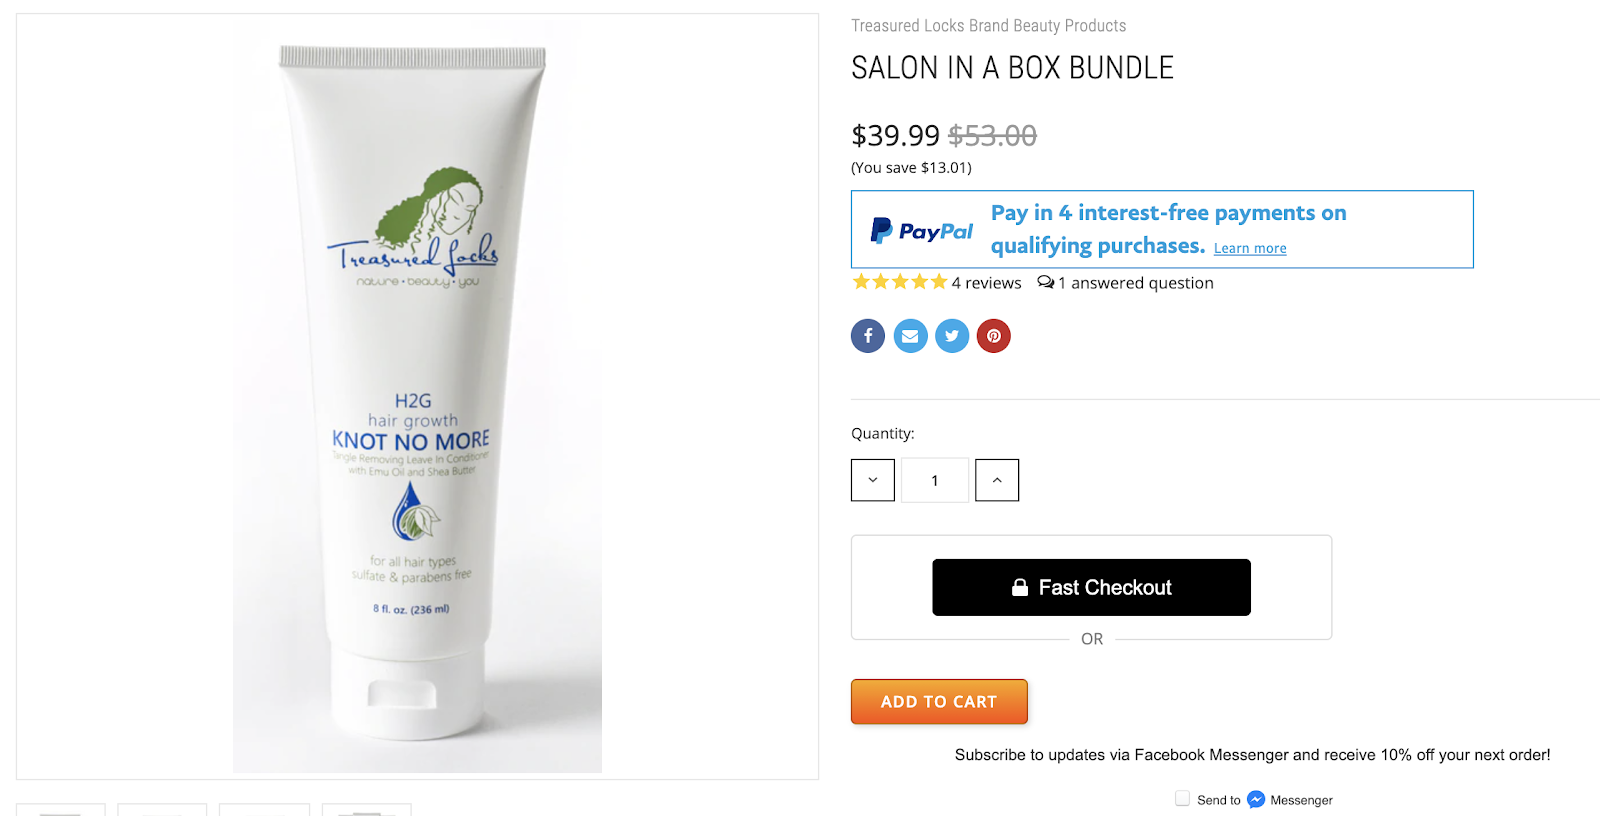Open the 4 reviews link
Image resolution: width=1600 pixels, height=816 pixels.
click(986, 283)
